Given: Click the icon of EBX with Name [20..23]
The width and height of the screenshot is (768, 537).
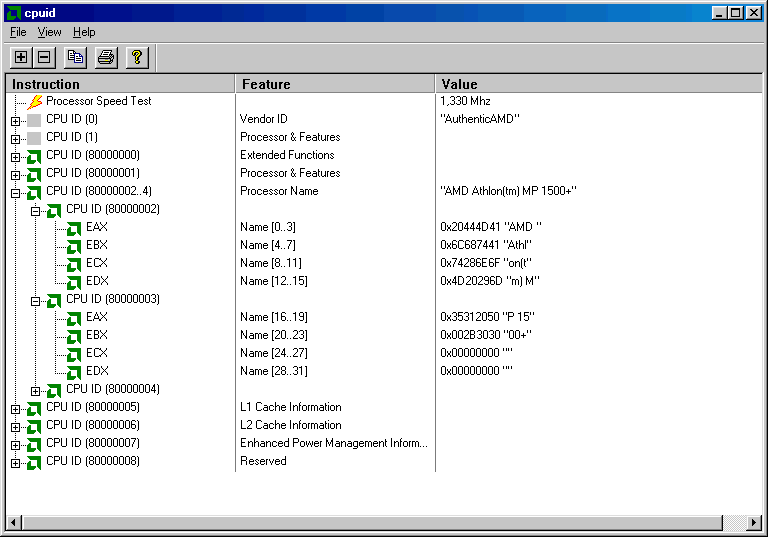Looking at the screenshot, I should [x=74, y=337].
